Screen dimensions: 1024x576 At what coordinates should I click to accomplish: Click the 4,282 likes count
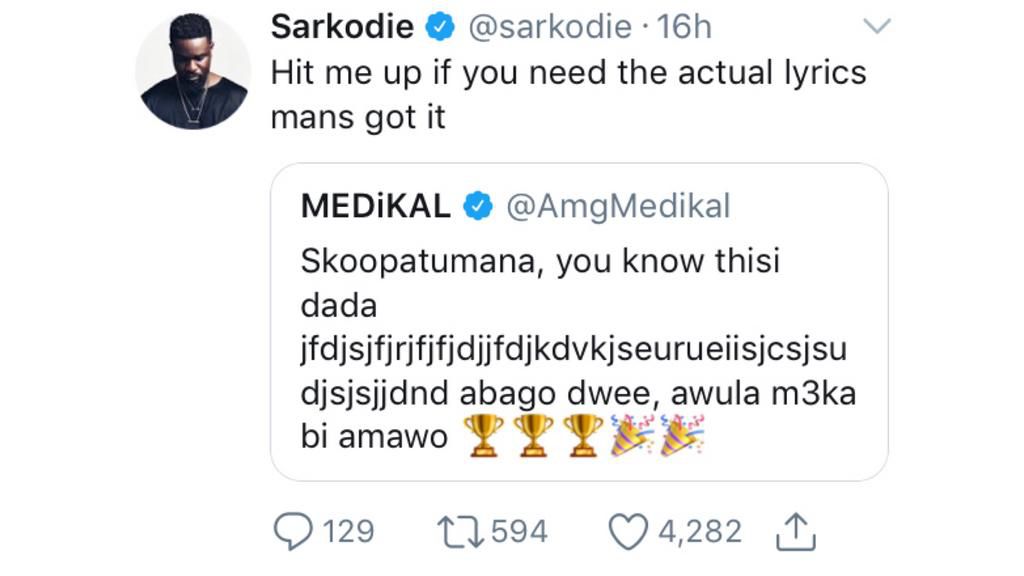(699, 531)
